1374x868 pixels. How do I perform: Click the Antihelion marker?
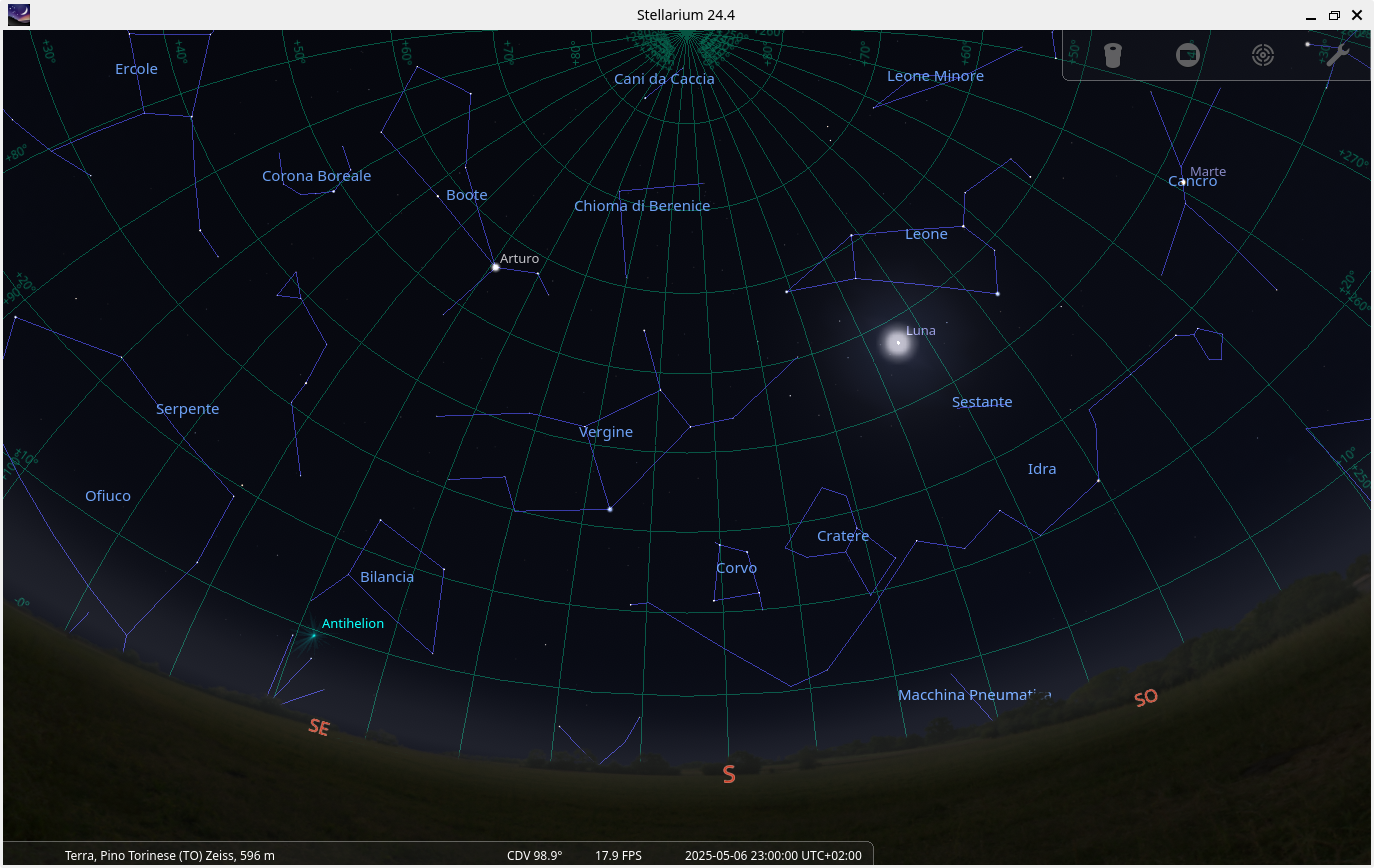tap(313, 634)
